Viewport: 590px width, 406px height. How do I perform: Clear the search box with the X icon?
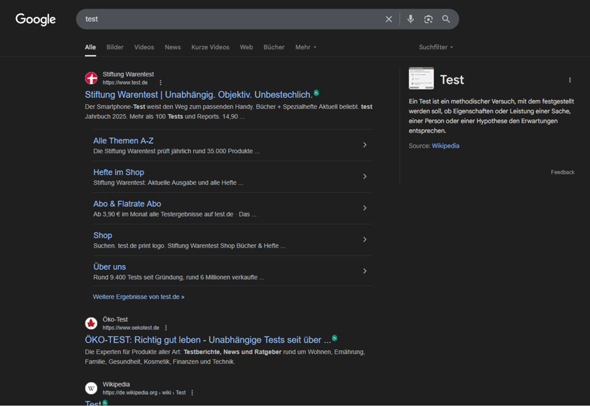[389, 19]
